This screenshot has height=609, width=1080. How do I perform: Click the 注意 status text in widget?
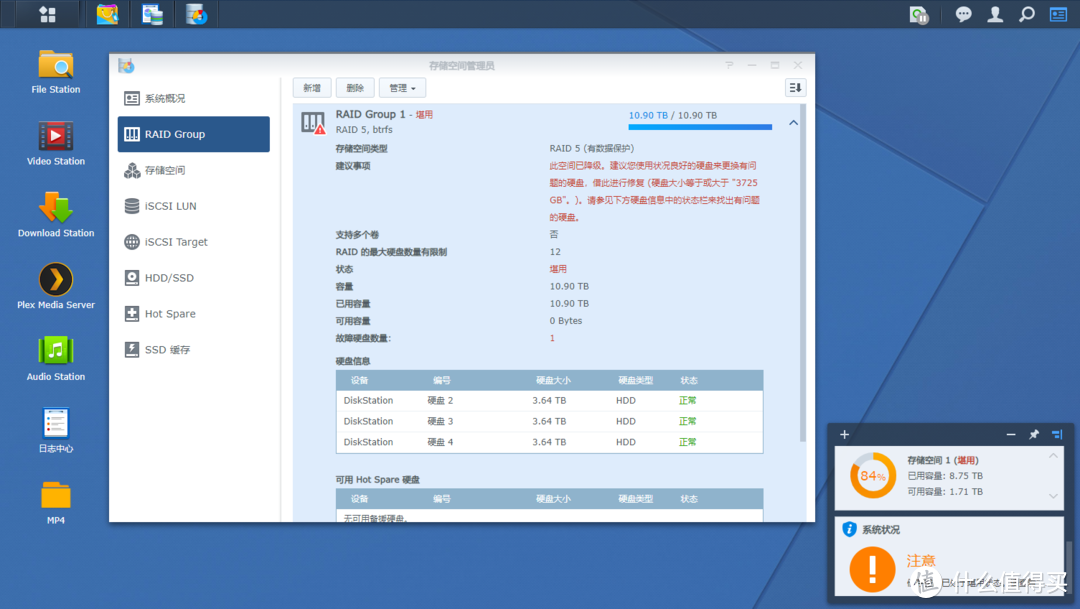pos(921,561)
